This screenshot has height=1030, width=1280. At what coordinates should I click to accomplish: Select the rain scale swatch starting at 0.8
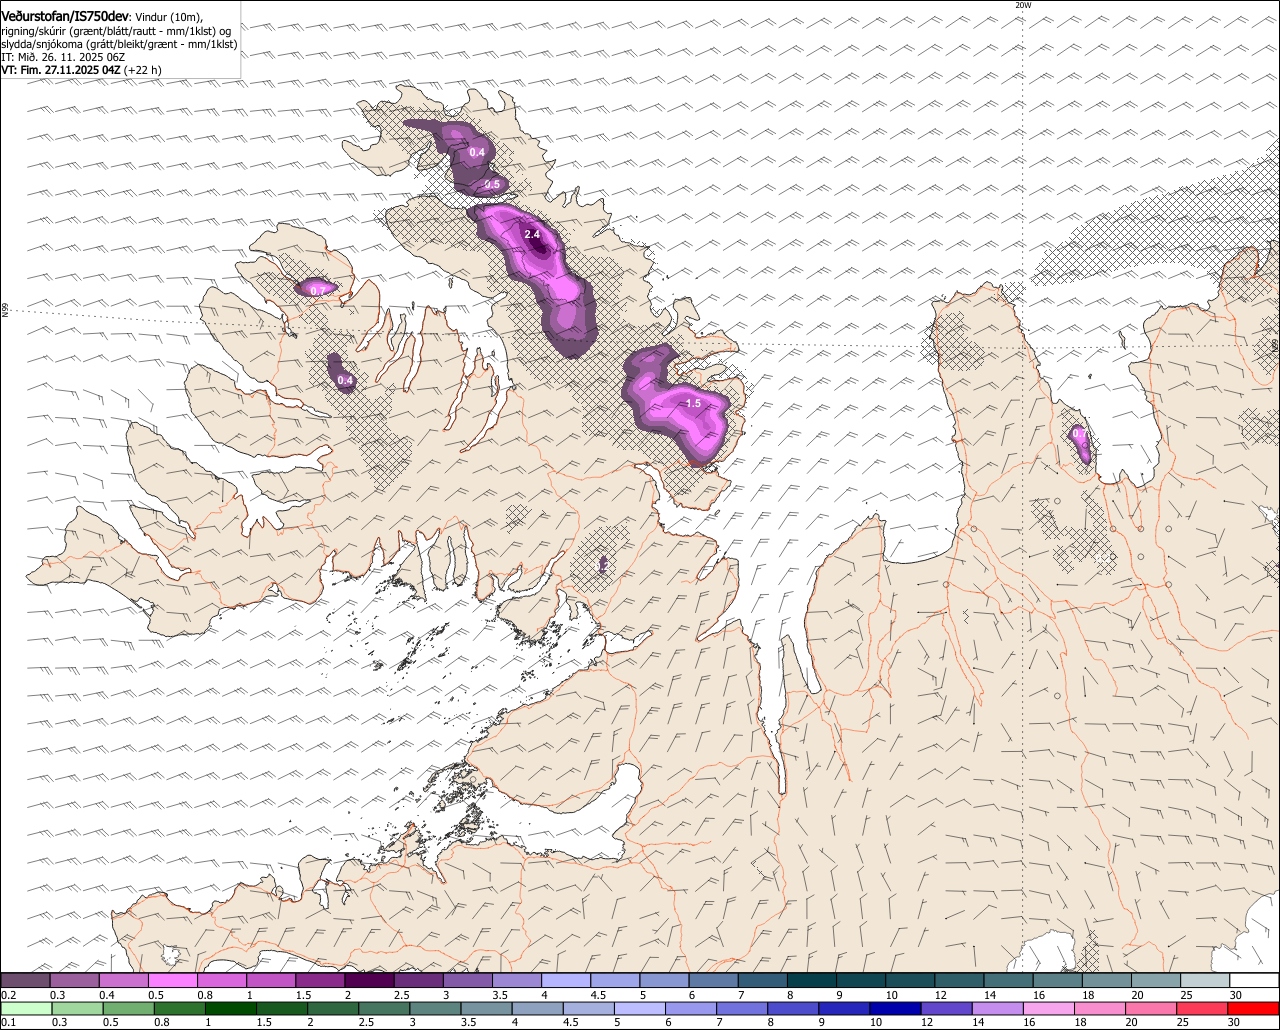pos(179,1008)
